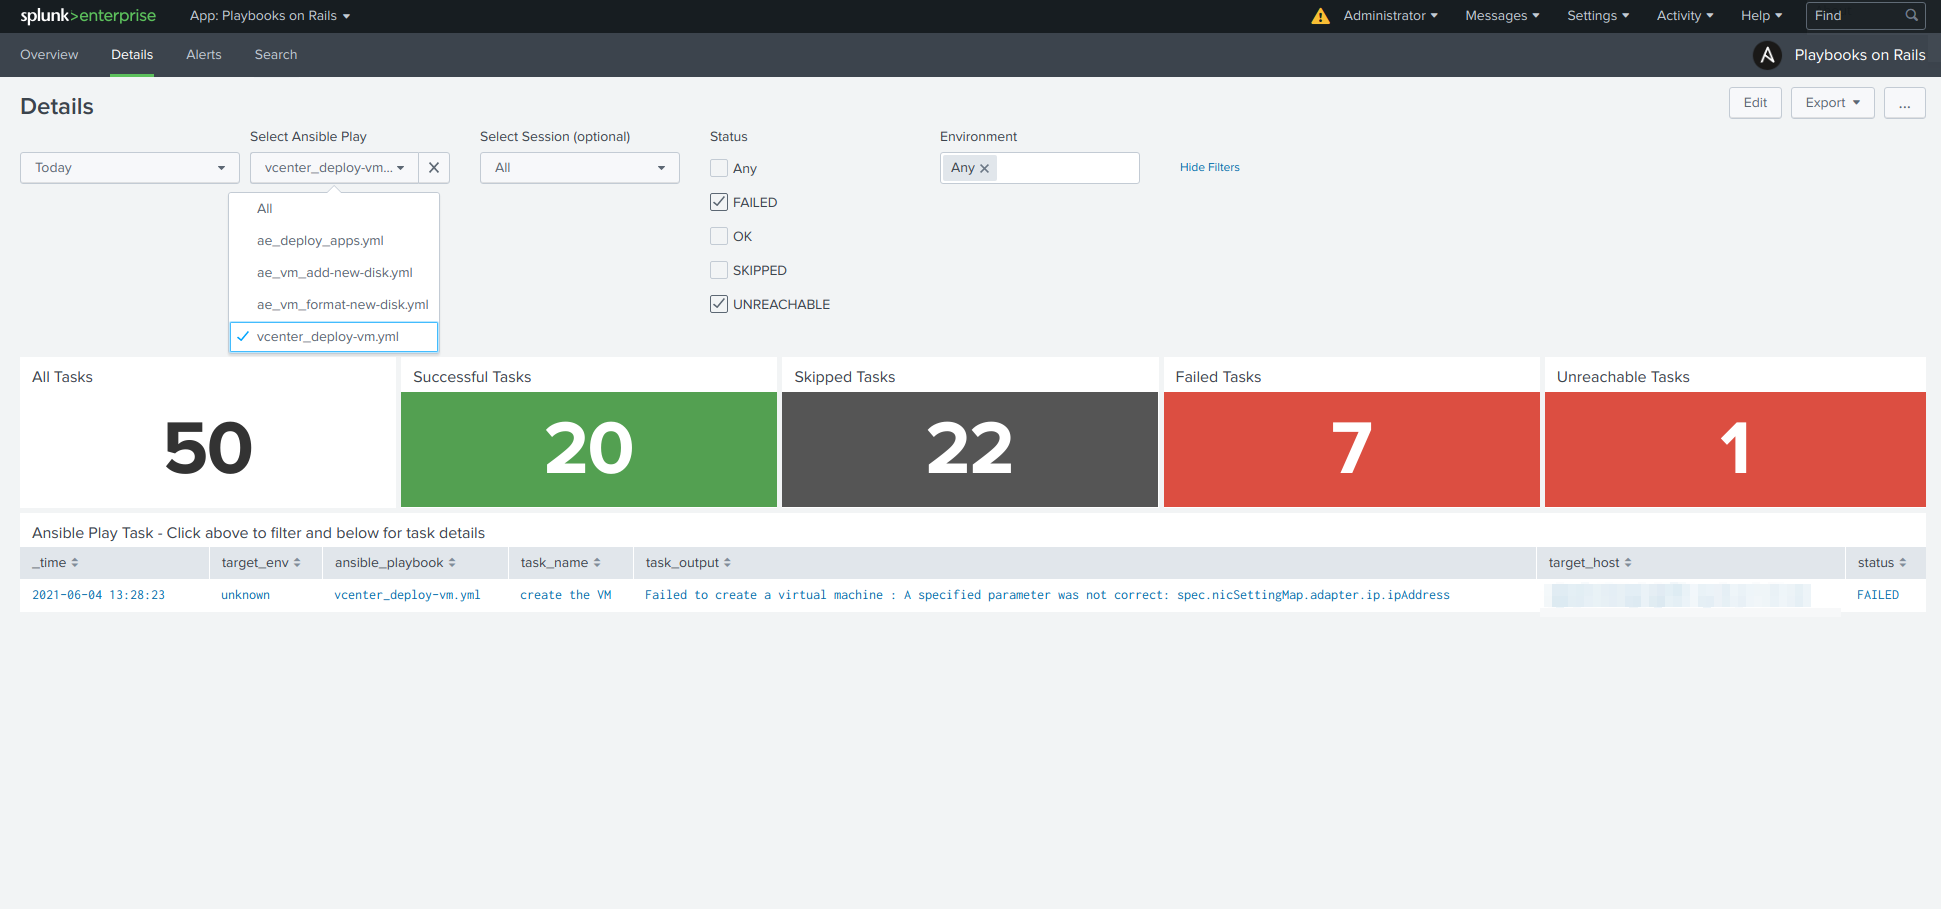Open the Messages menu
This screenshot has height=909, width=1941.
1502,16
